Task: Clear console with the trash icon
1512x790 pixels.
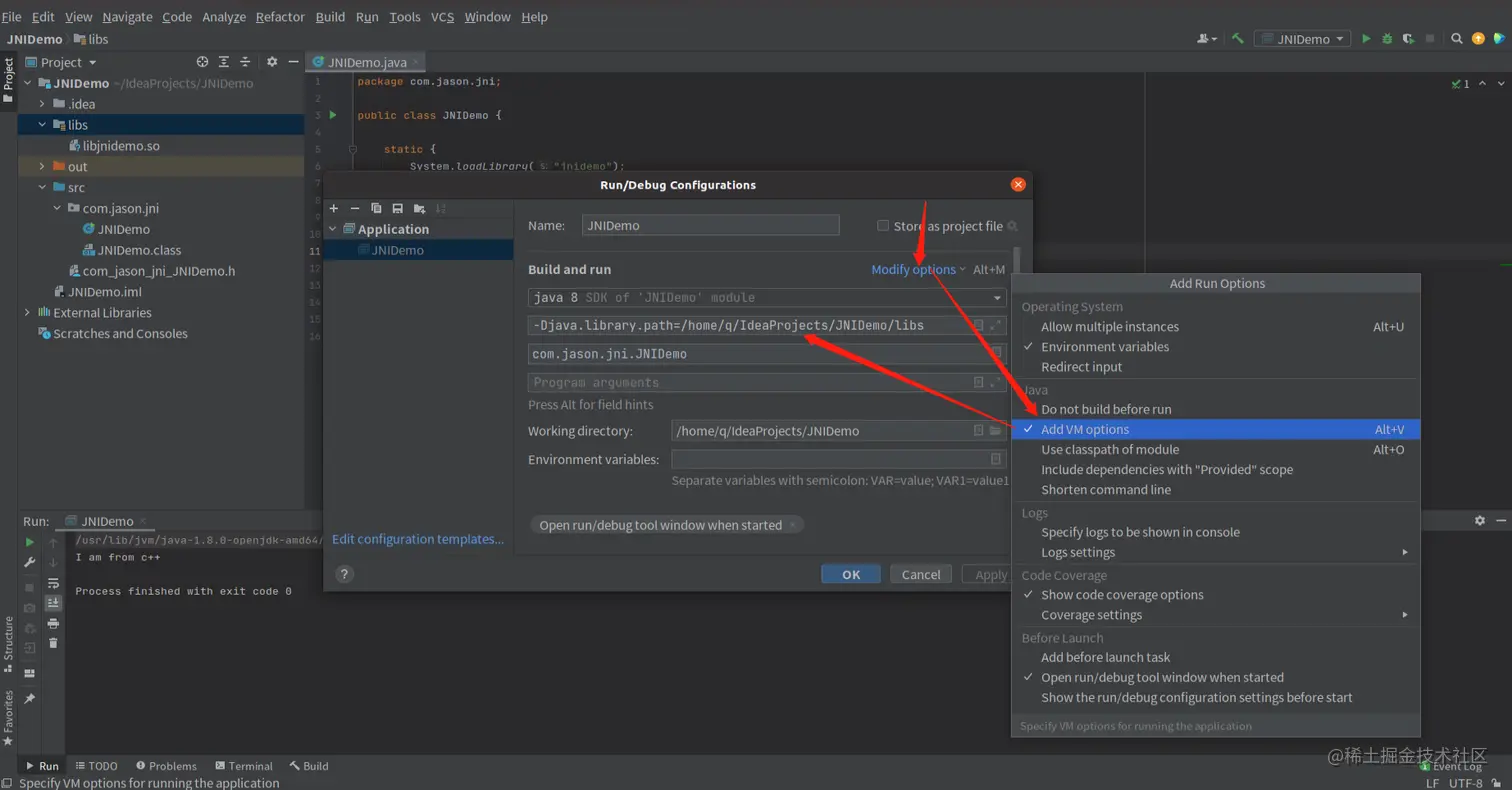Action: coord(53,643)
